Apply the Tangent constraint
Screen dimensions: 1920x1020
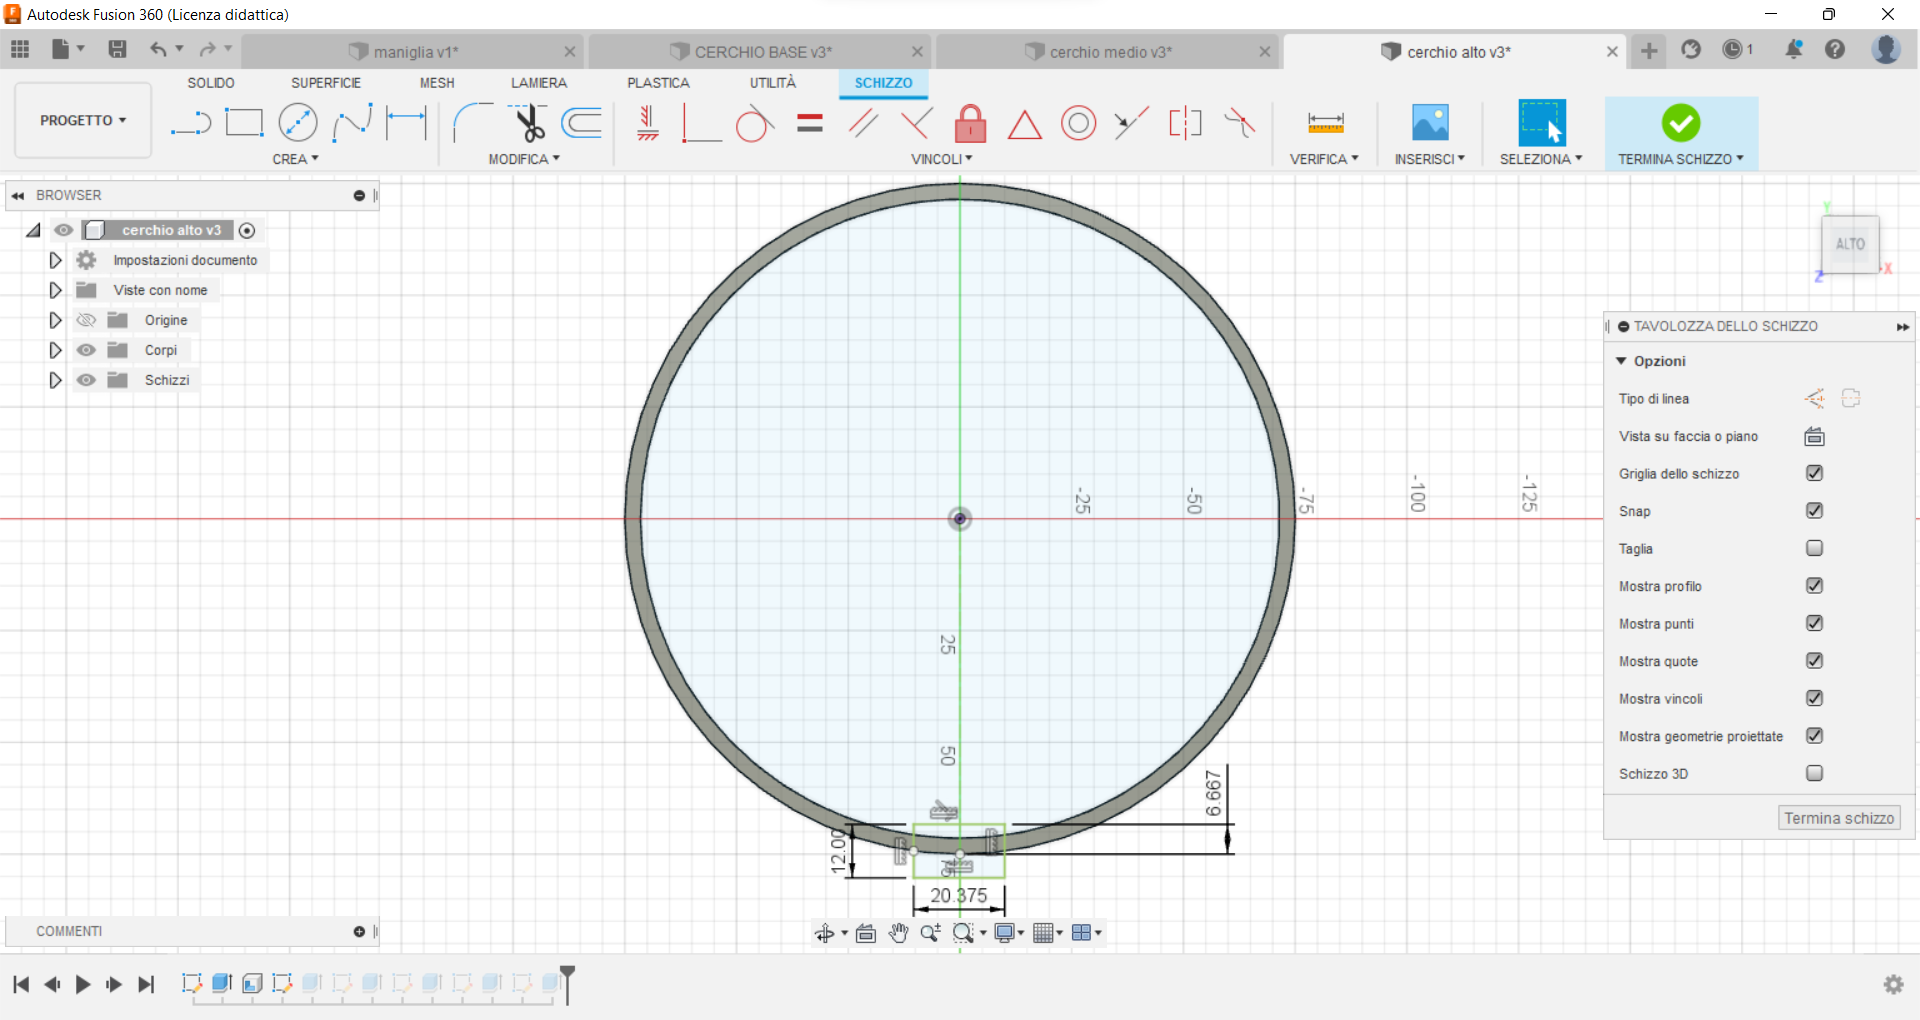point(755,123)
